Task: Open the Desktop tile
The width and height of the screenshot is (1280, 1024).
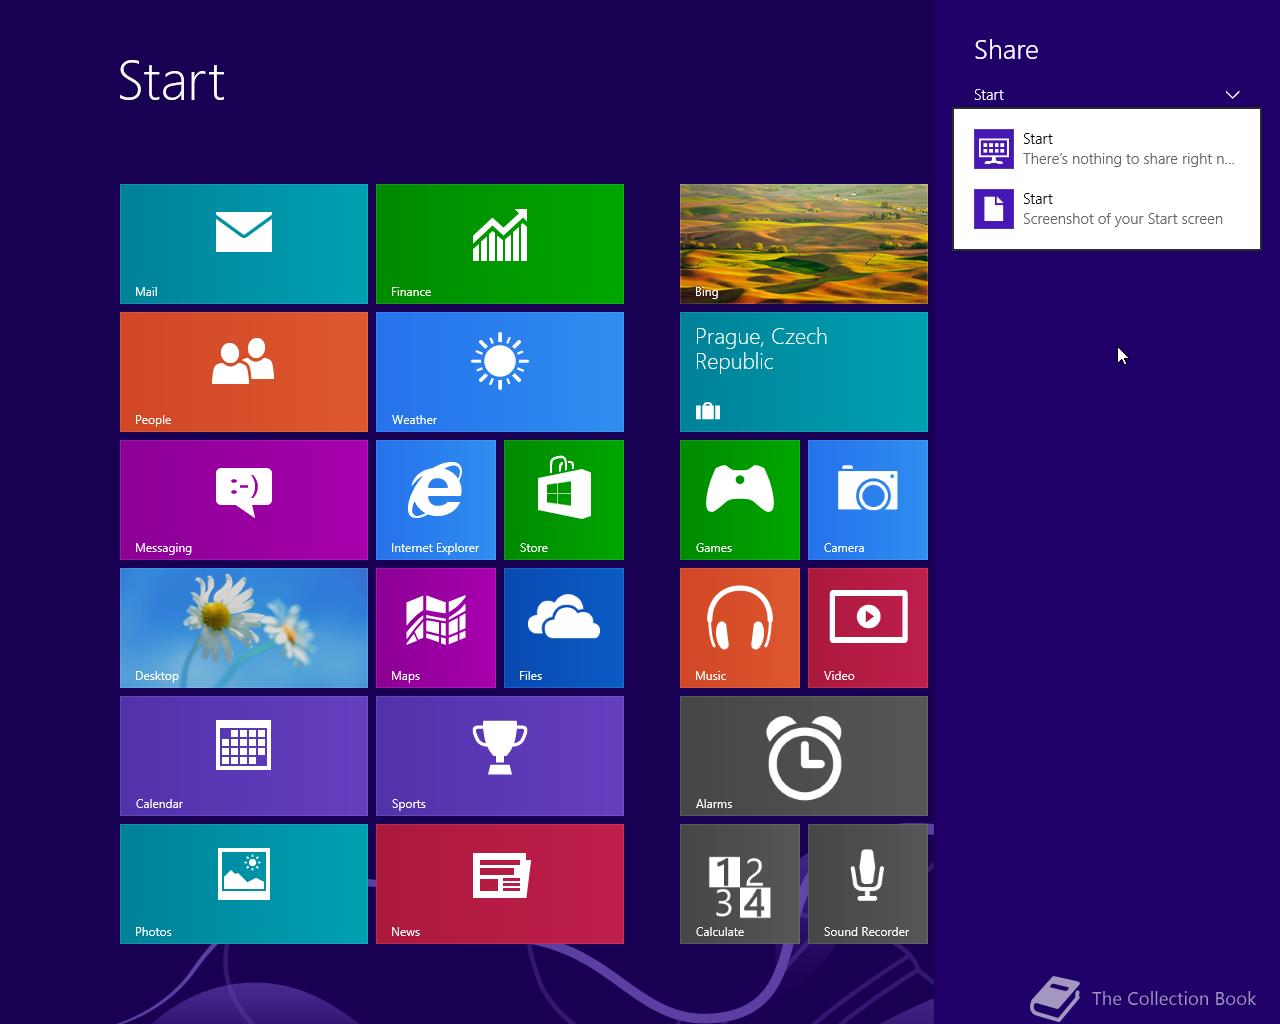Action: click(x=244, y=628)
